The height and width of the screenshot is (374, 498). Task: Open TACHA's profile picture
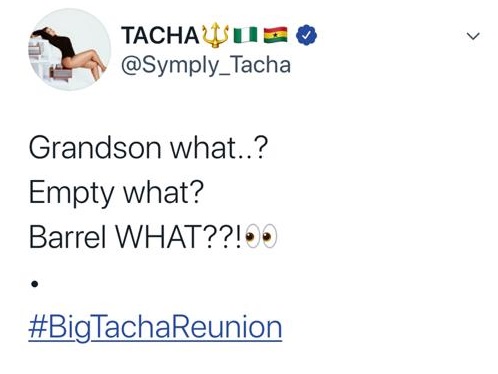(69, 50)
